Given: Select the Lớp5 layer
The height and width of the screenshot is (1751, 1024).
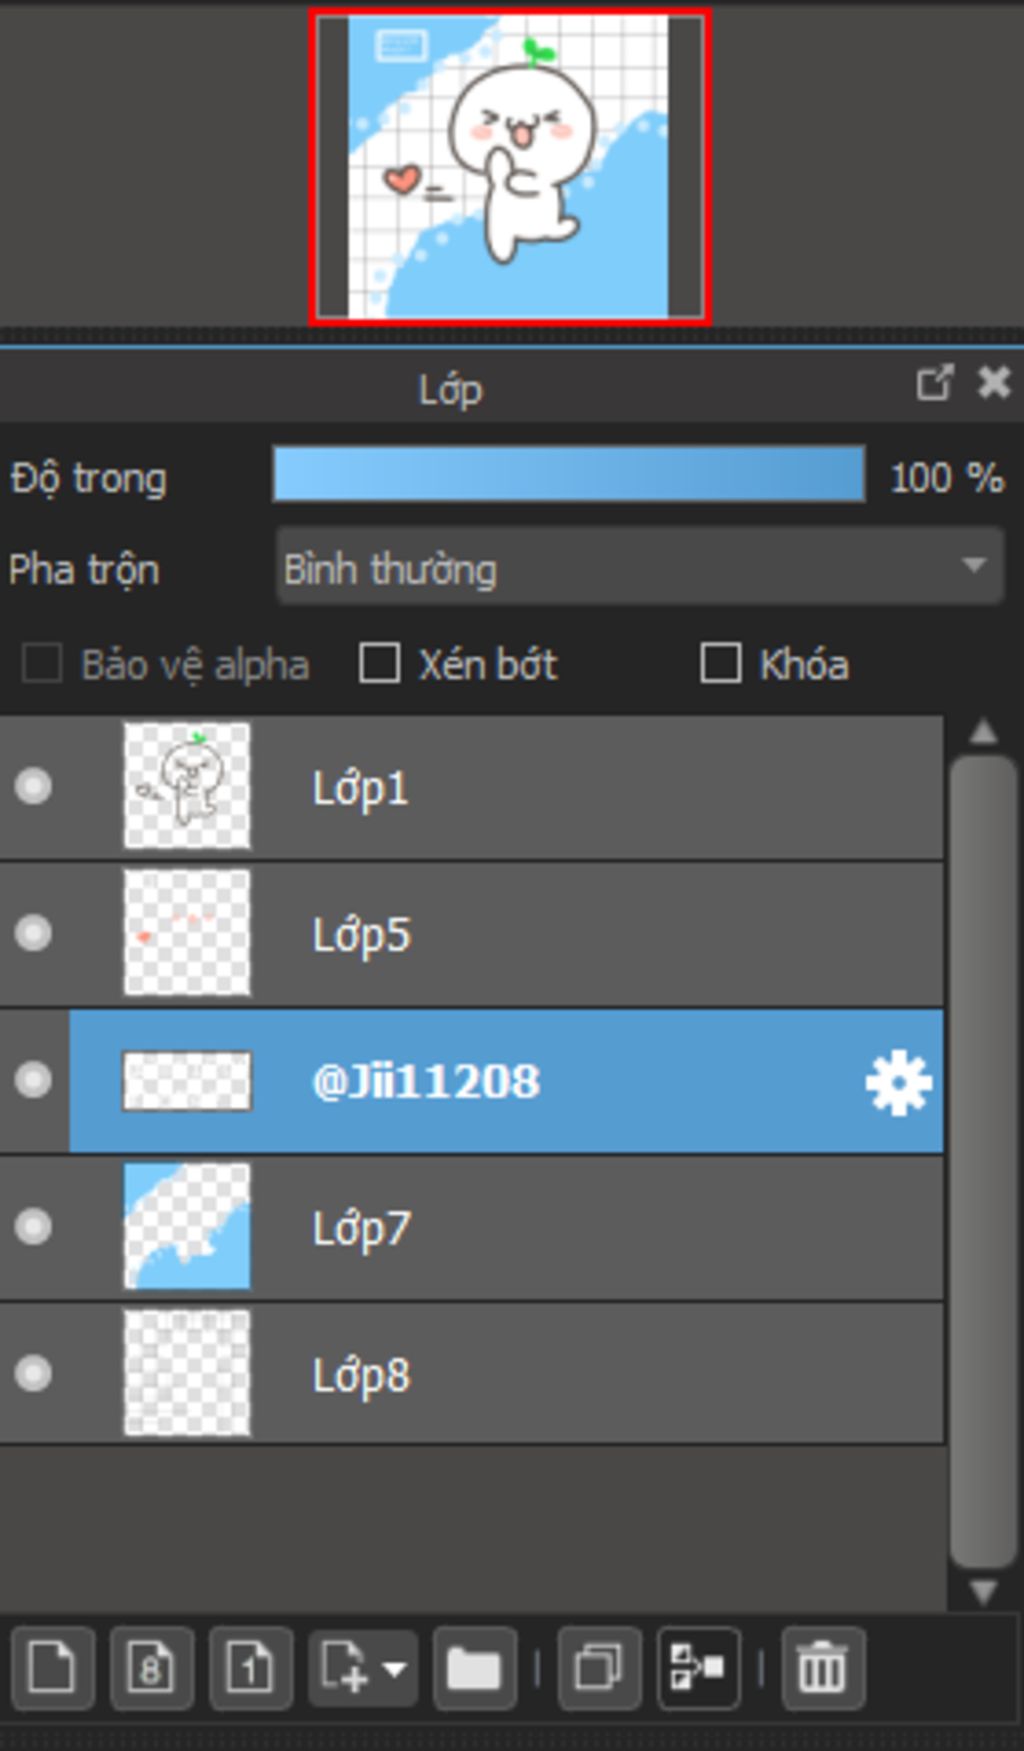Looking at the screenshot, I should 472,934.
